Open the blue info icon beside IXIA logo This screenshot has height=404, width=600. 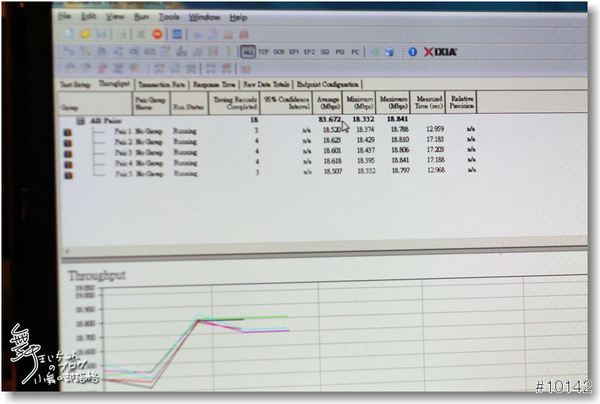point(412,52)
